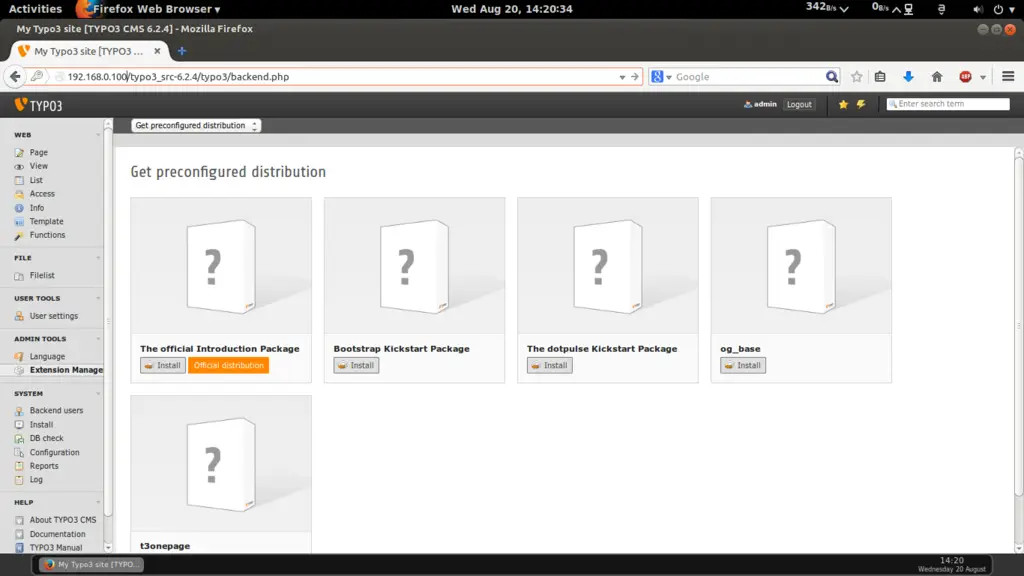Image resolution: width=1024 pixels, height=576 pixels.
Task: Install Bootstrap Kickstart Package
Action: 356,366
